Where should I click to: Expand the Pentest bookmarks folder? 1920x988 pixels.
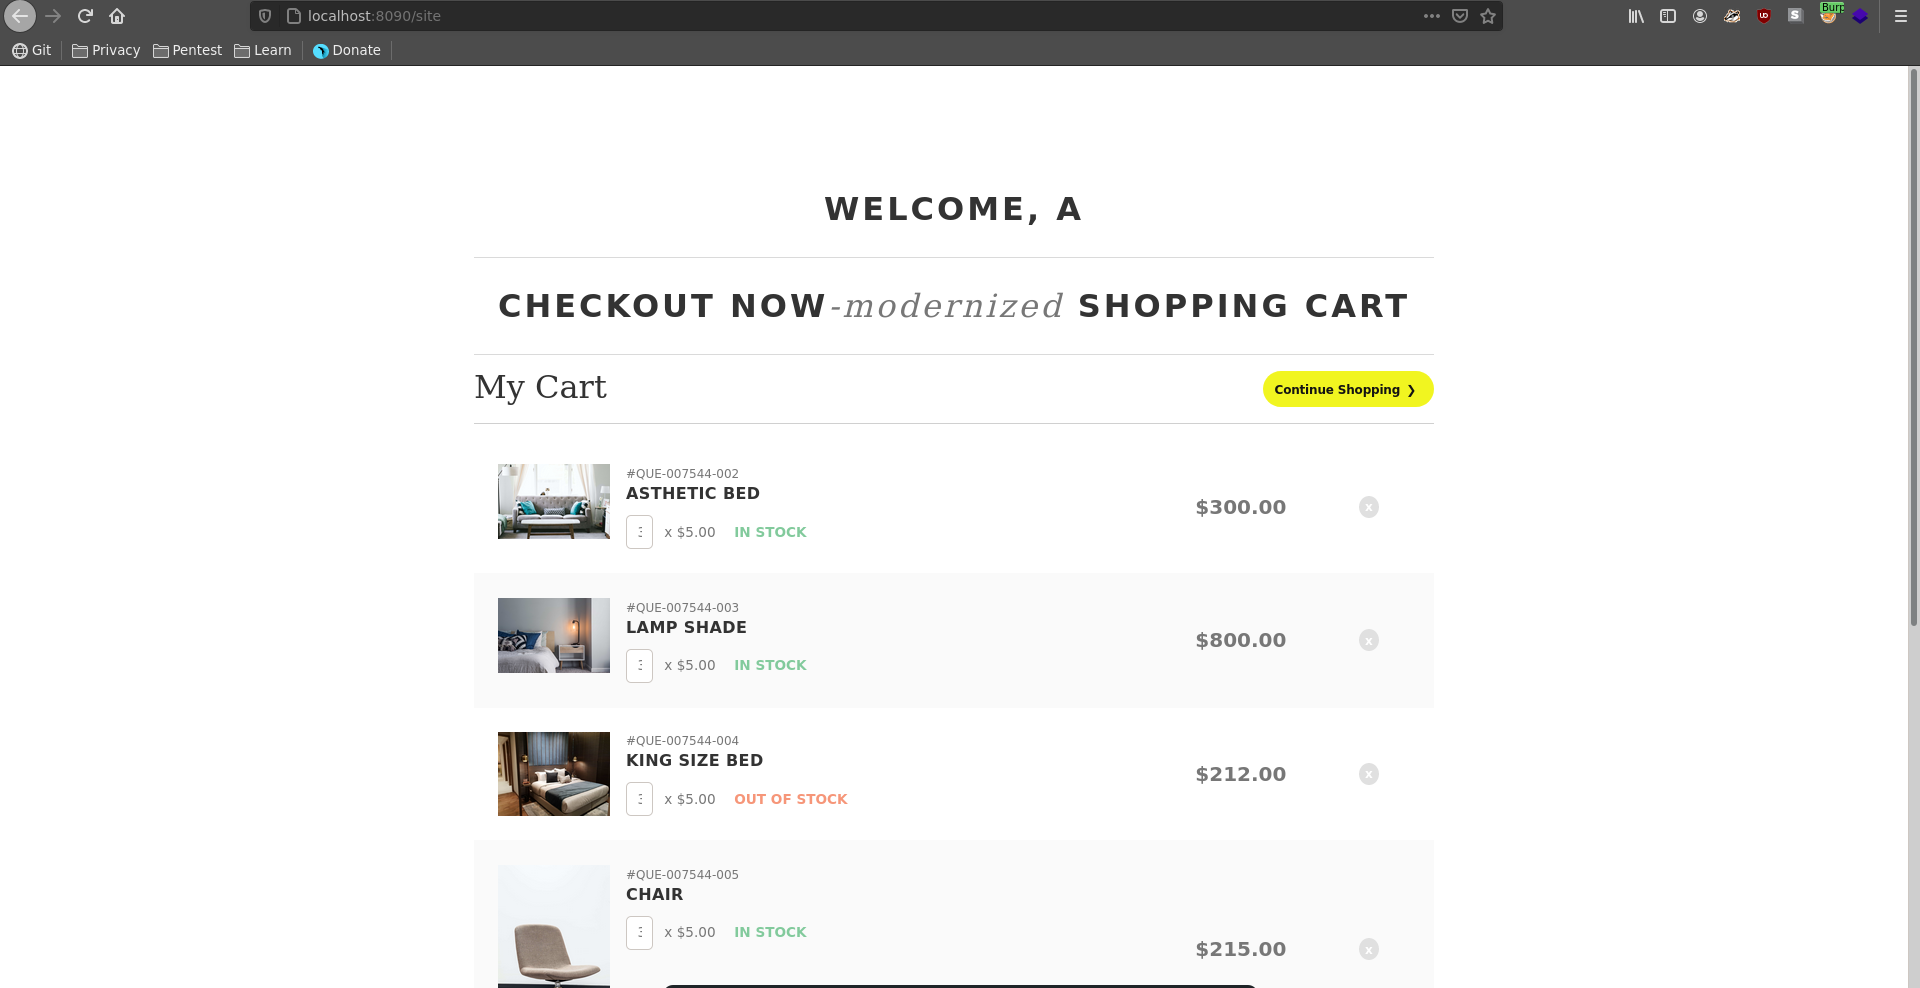tap(188, 50)
